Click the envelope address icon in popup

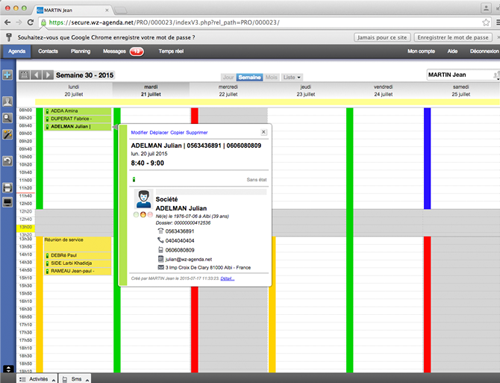coord(161,267)
